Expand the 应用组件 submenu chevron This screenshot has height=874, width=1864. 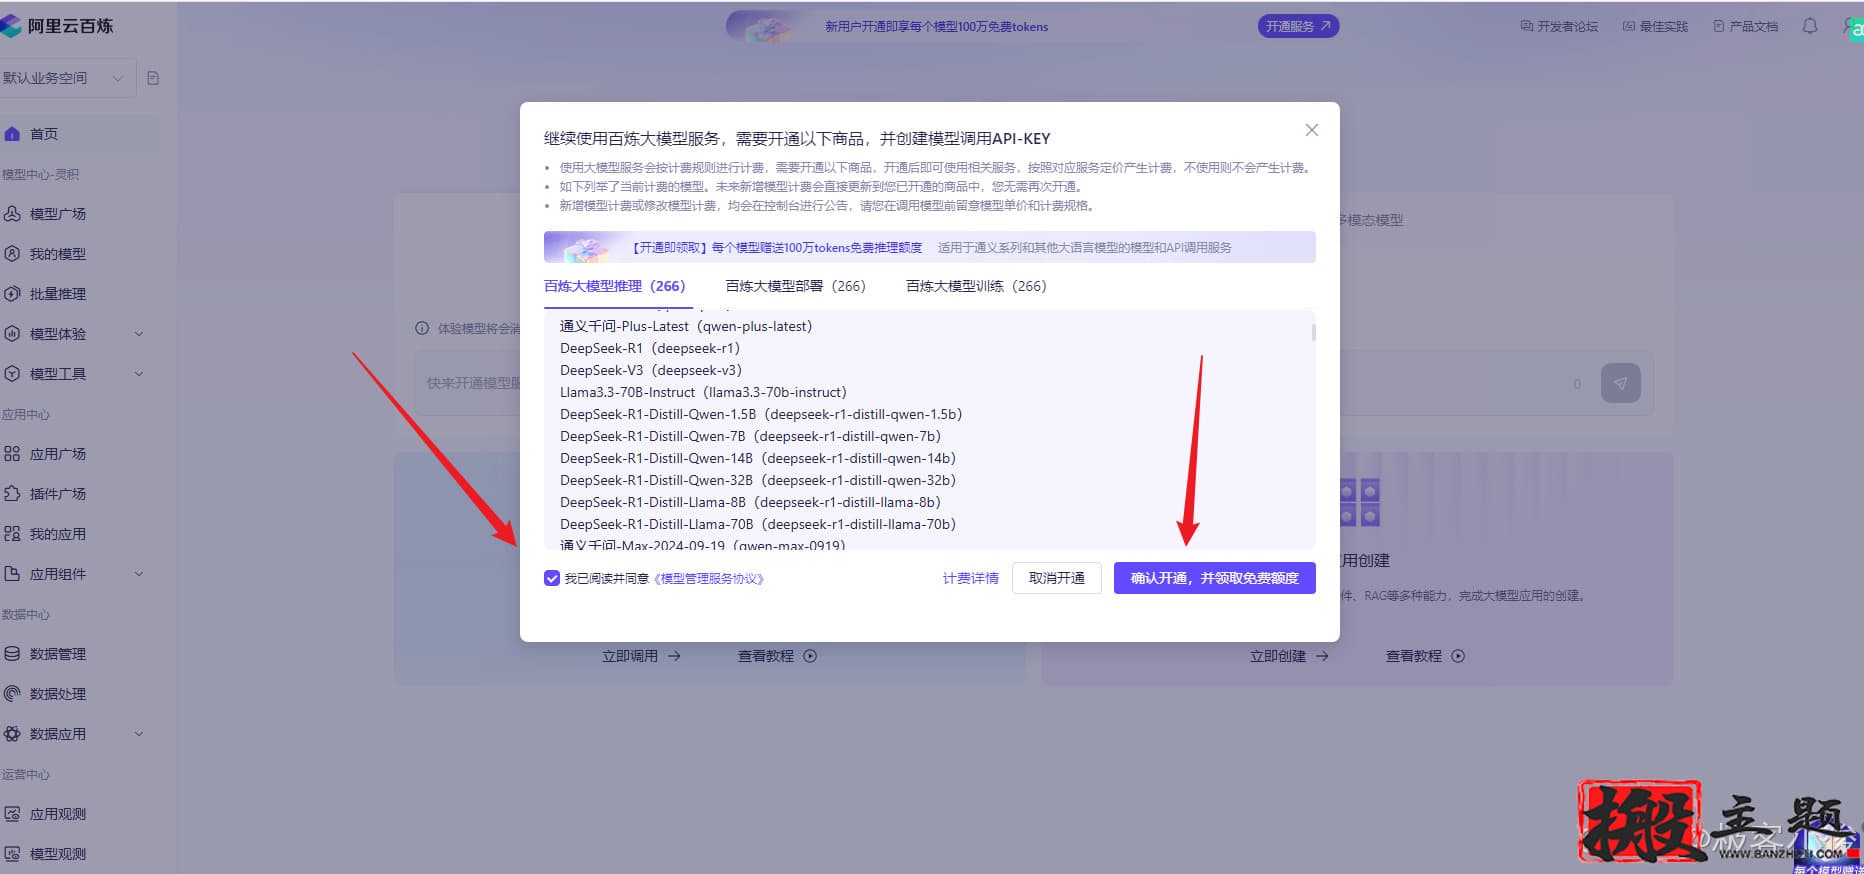(139, 574)
